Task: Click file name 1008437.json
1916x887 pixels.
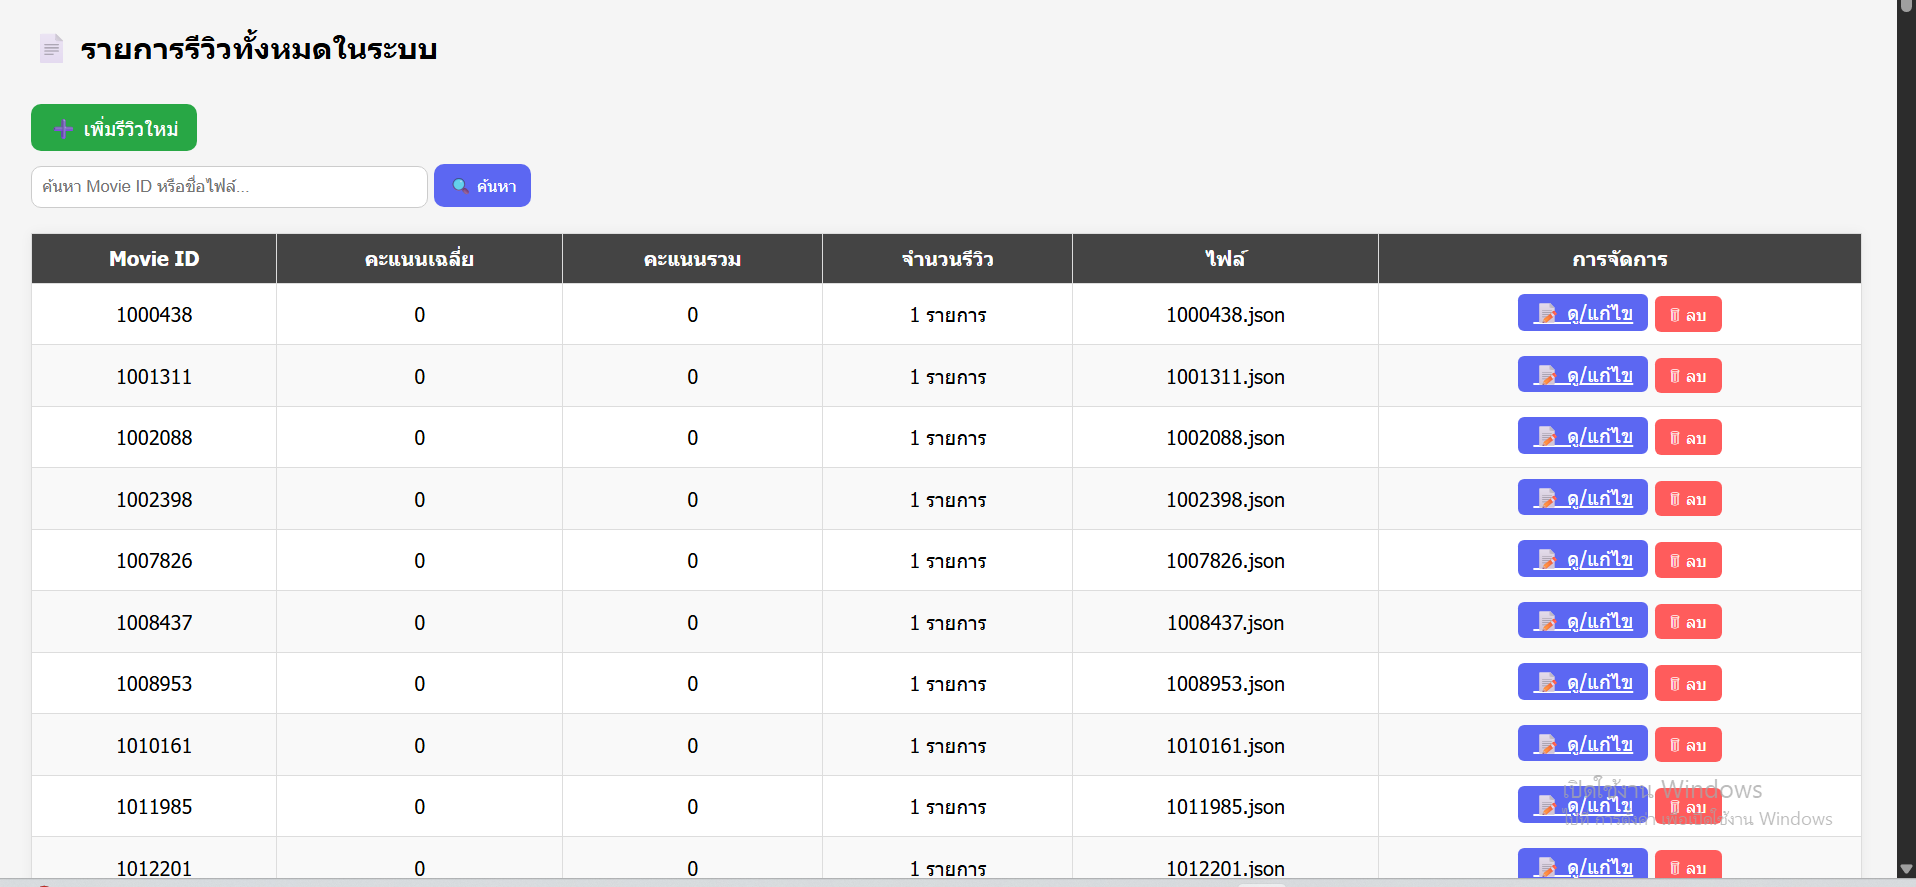Action: coord(1225,623)
